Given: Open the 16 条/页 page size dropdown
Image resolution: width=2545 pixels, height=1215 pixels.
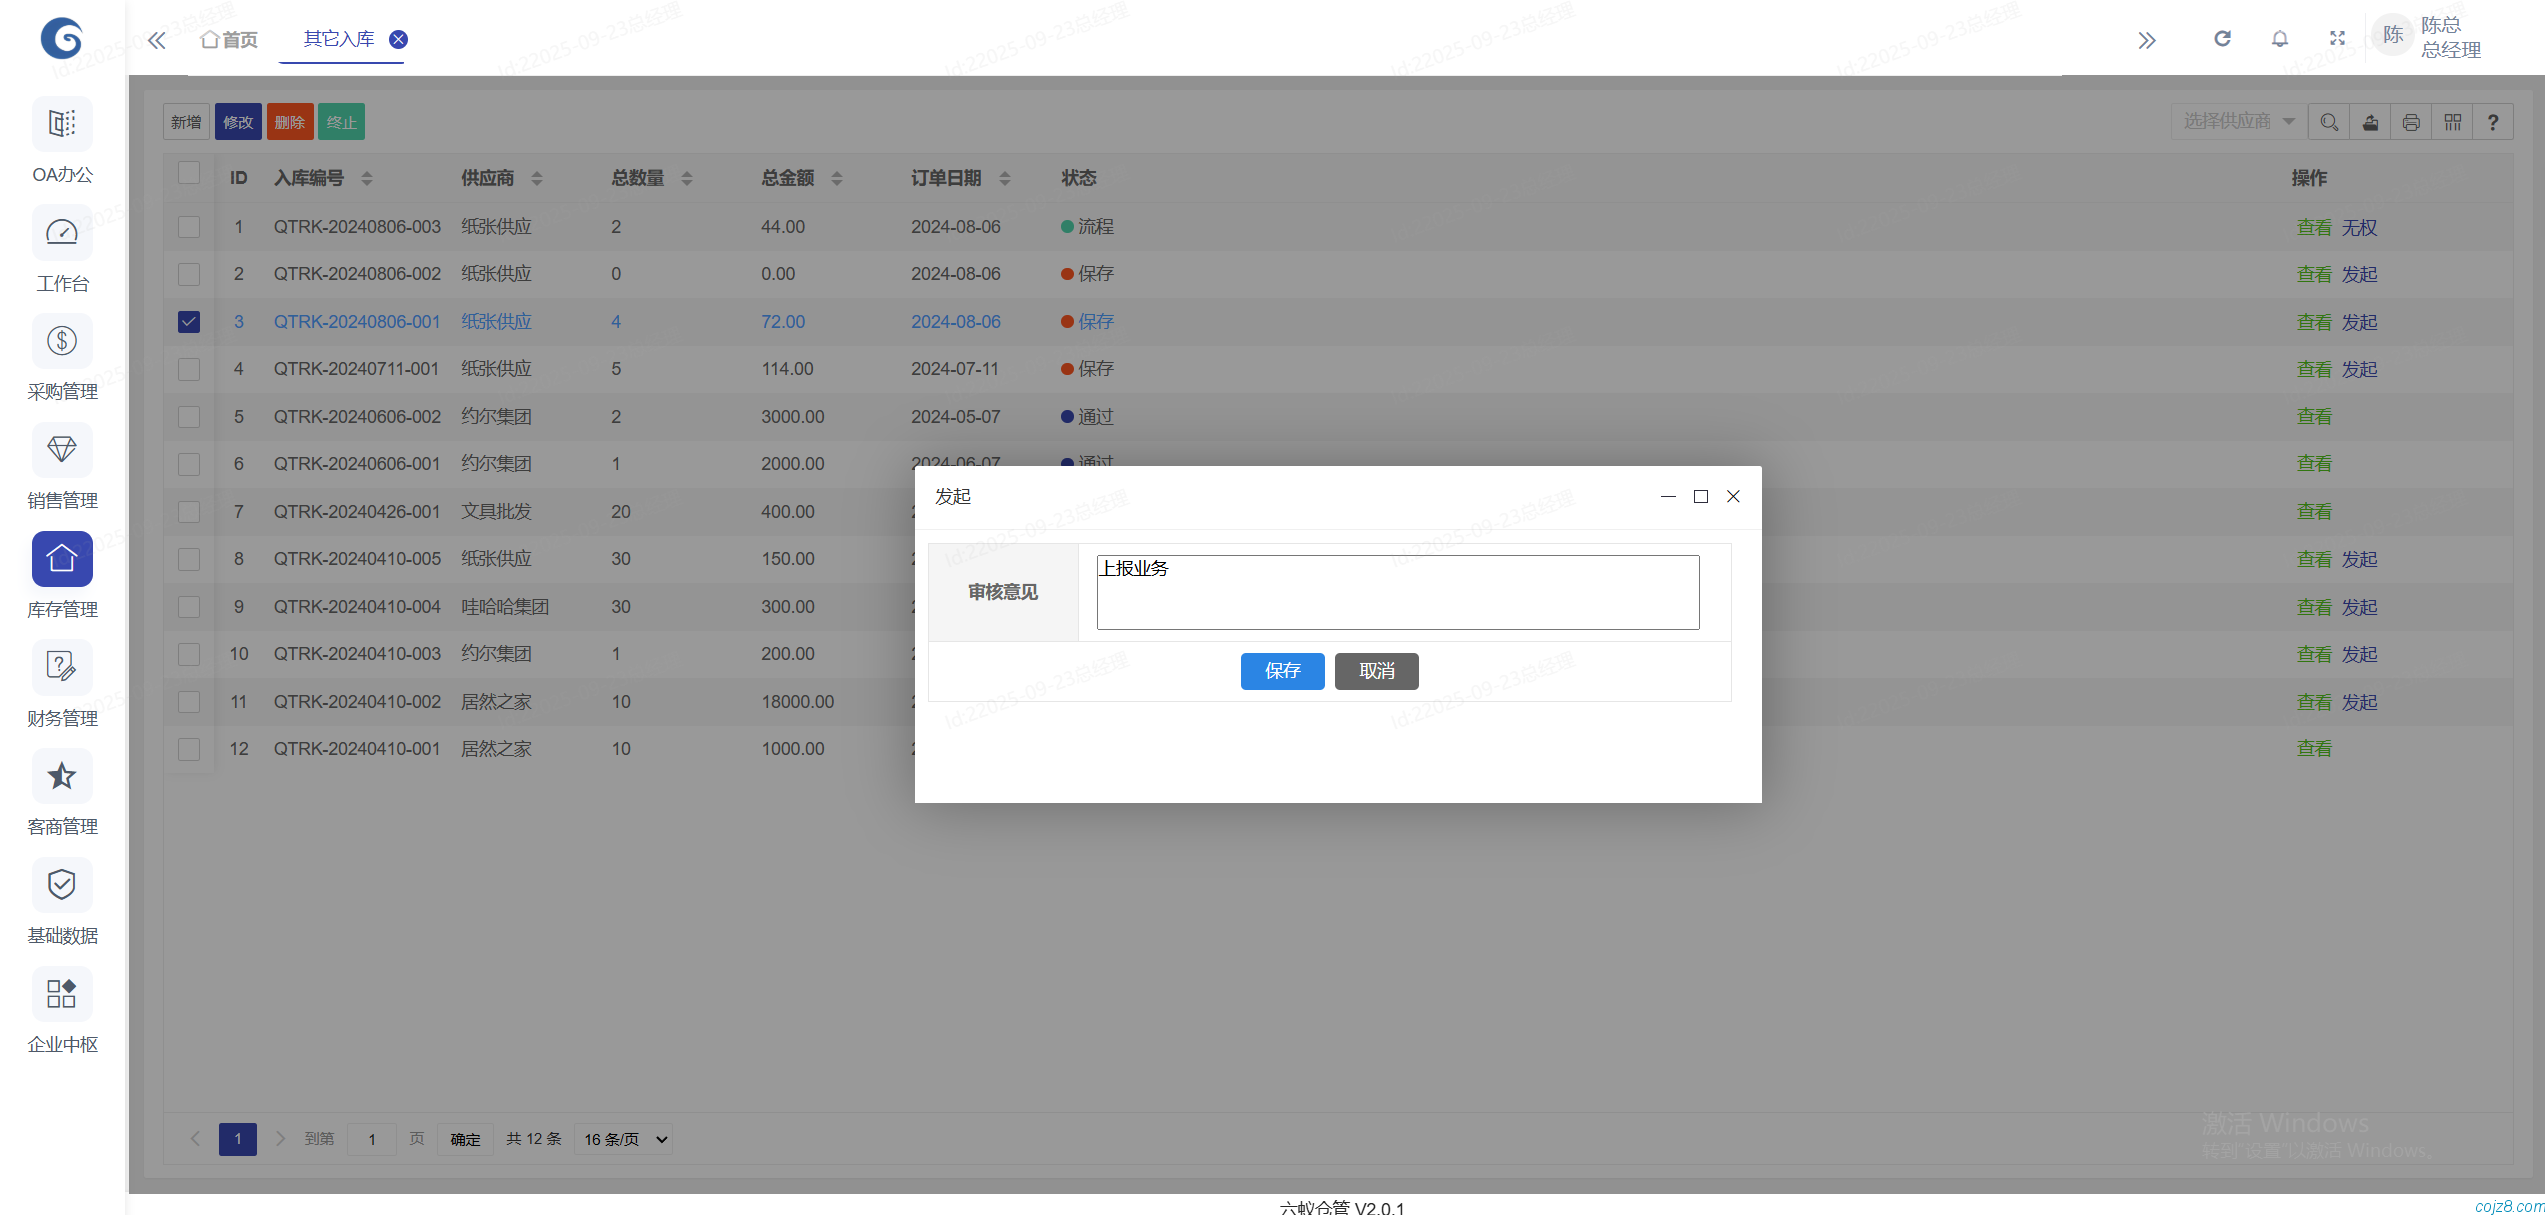Looking at the screenshot, I should (x=624, y=1139).
